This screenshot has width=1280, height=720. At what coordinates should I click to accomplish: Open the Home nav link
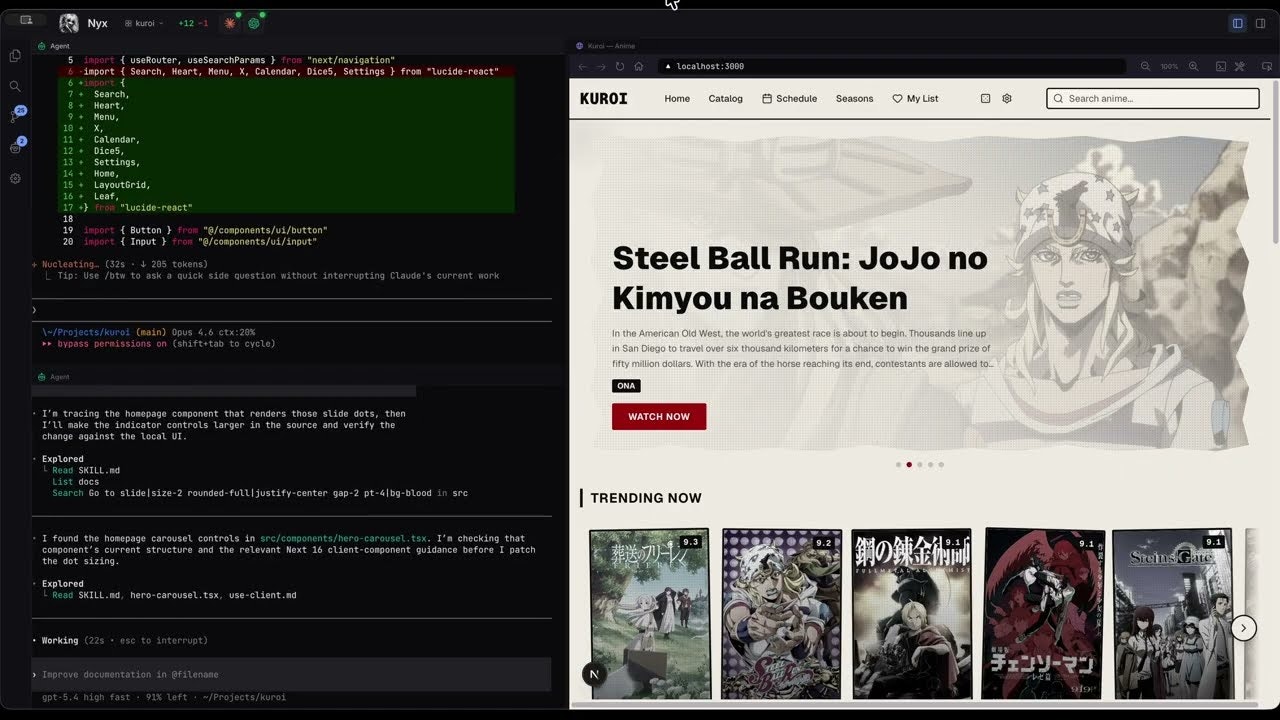coord(677,98)
